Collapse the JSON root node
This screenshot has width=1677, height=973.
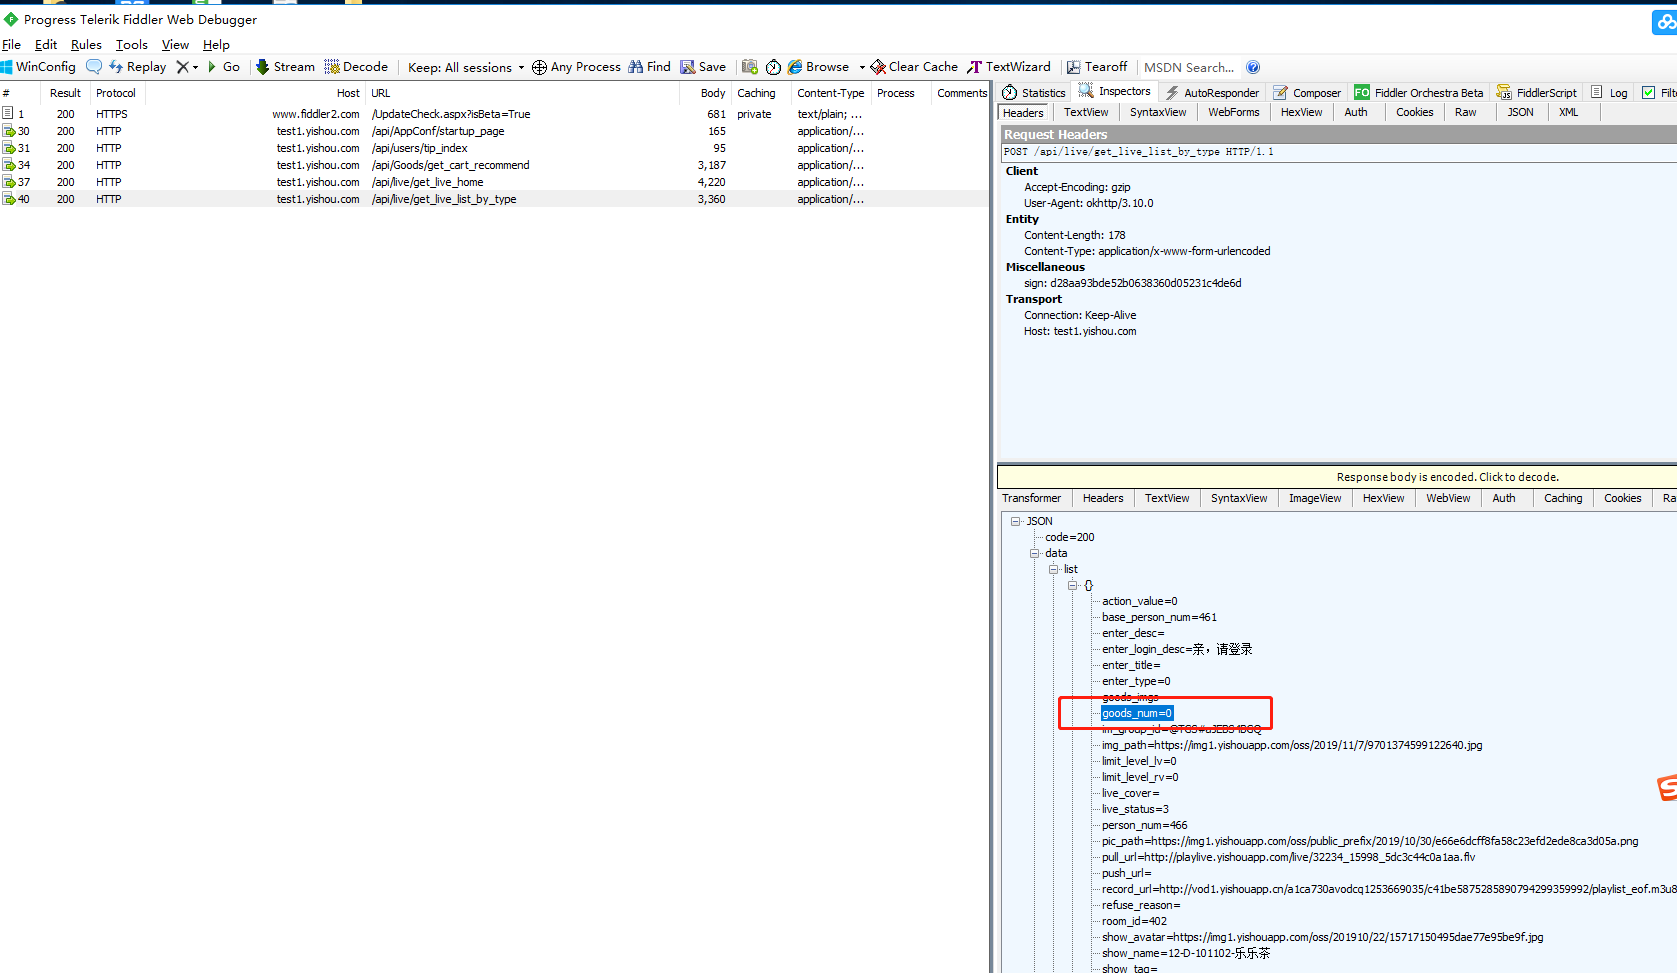click(1015, 521)
